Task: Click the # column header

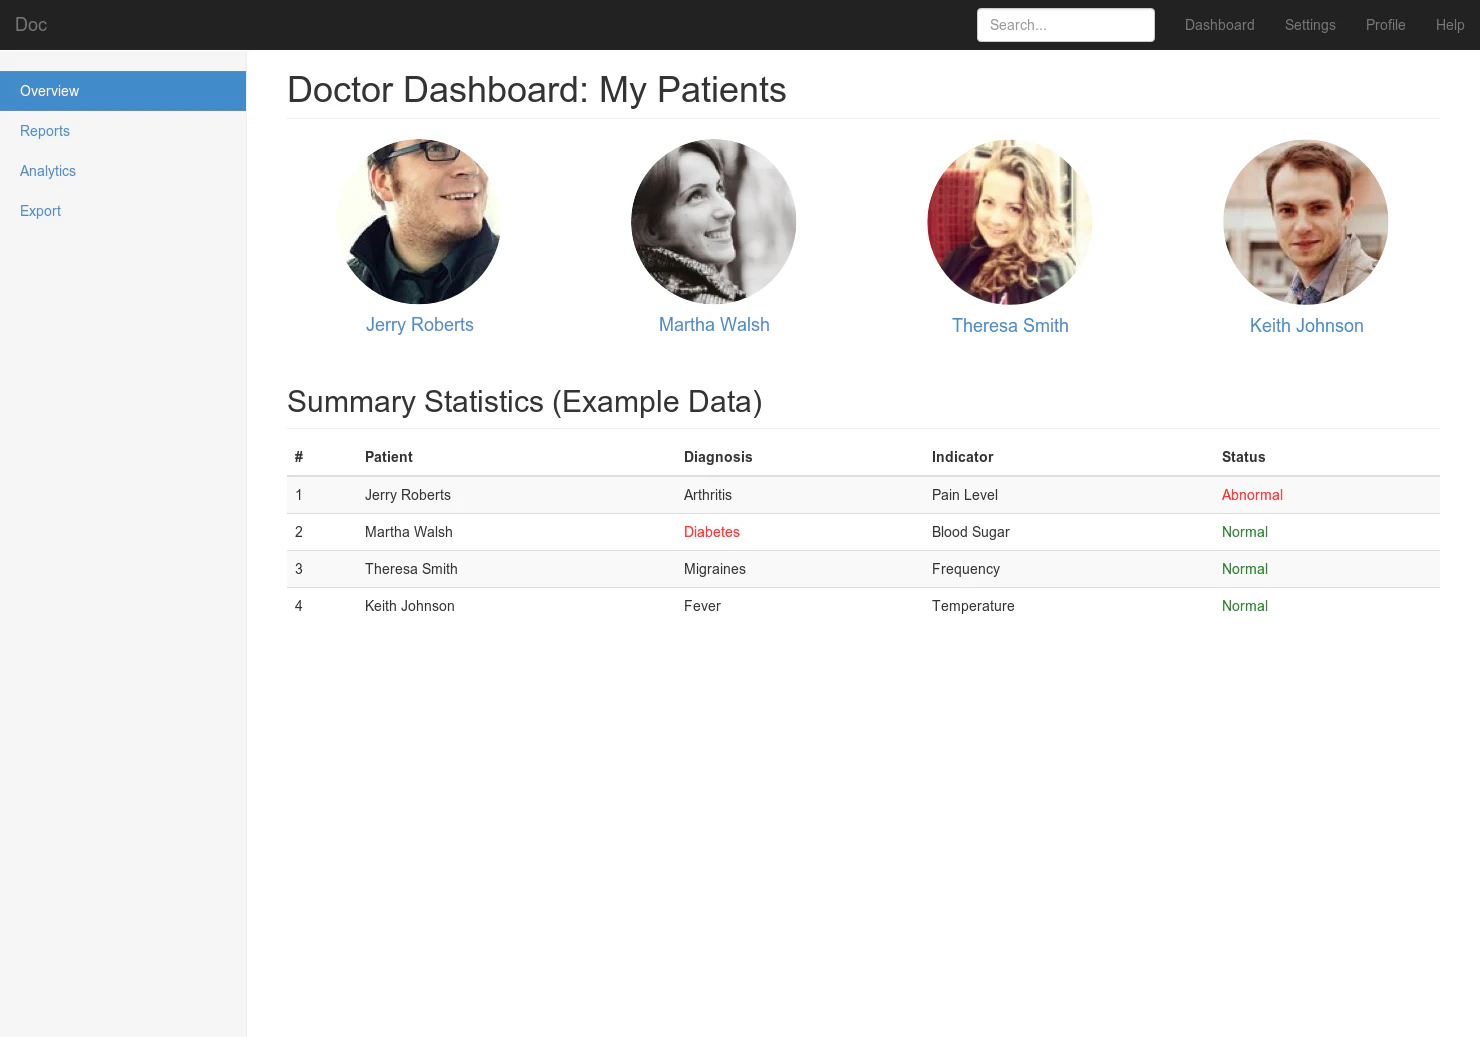Action: click(299, 457)
